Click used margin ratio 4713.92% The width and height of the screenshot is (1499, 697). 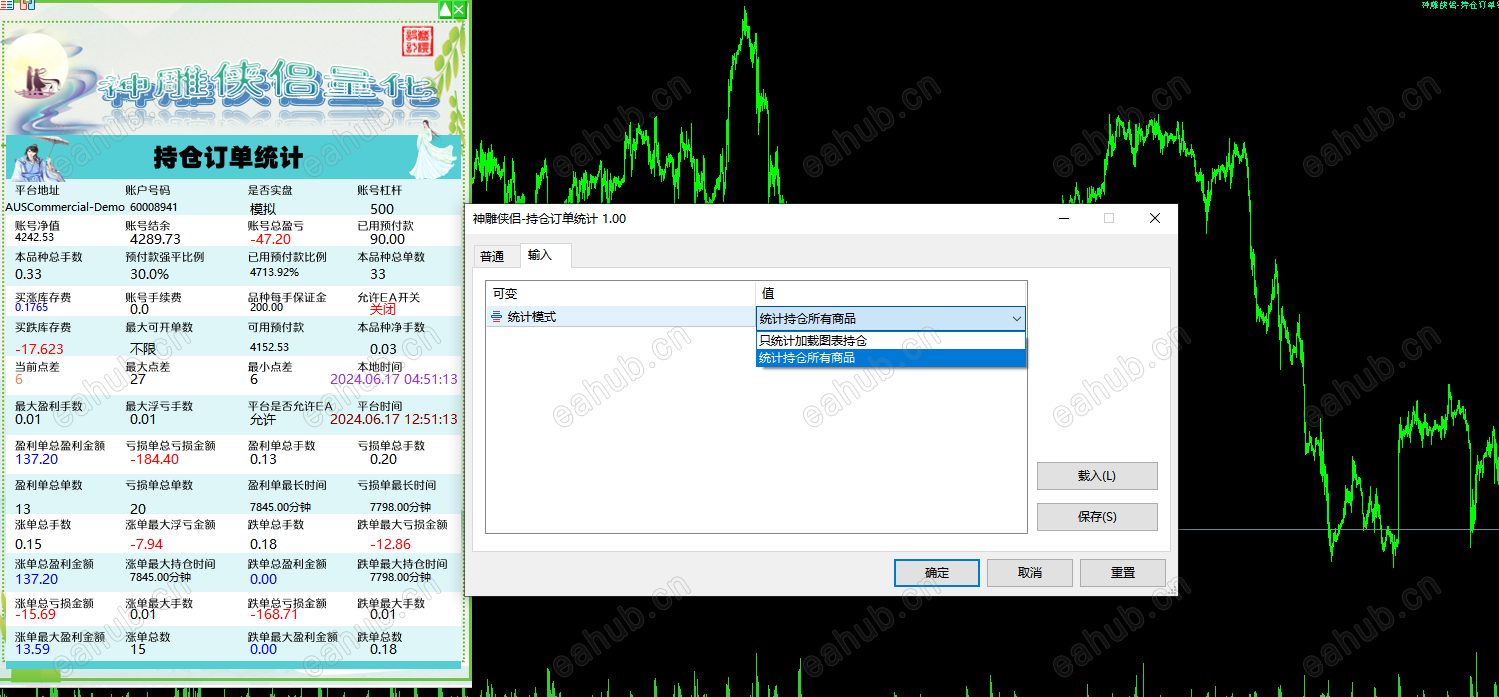[x=274, y=272]
